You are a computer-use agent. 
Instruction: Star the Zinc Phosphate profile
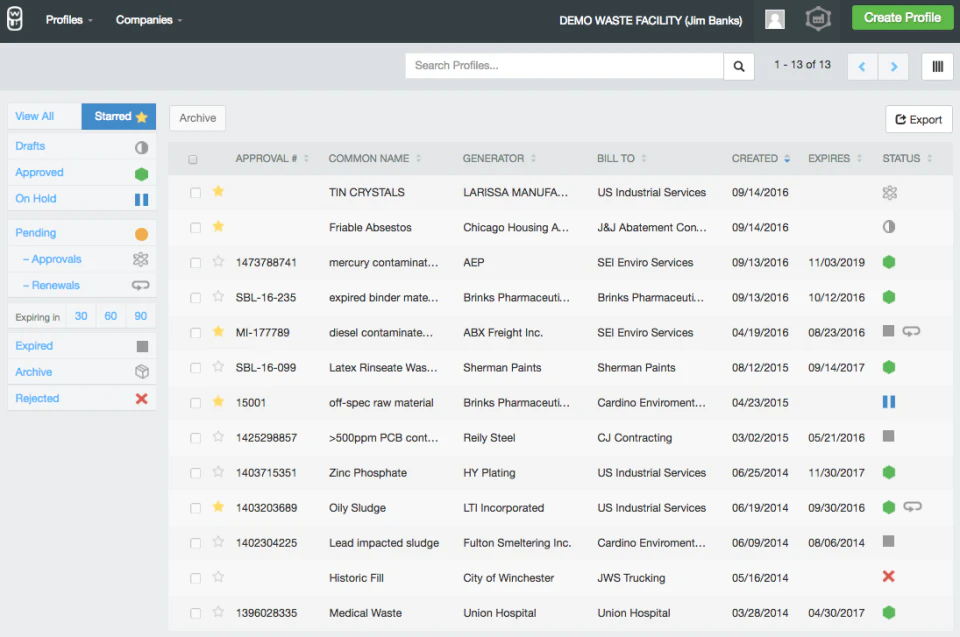click(x=218, y=472)
